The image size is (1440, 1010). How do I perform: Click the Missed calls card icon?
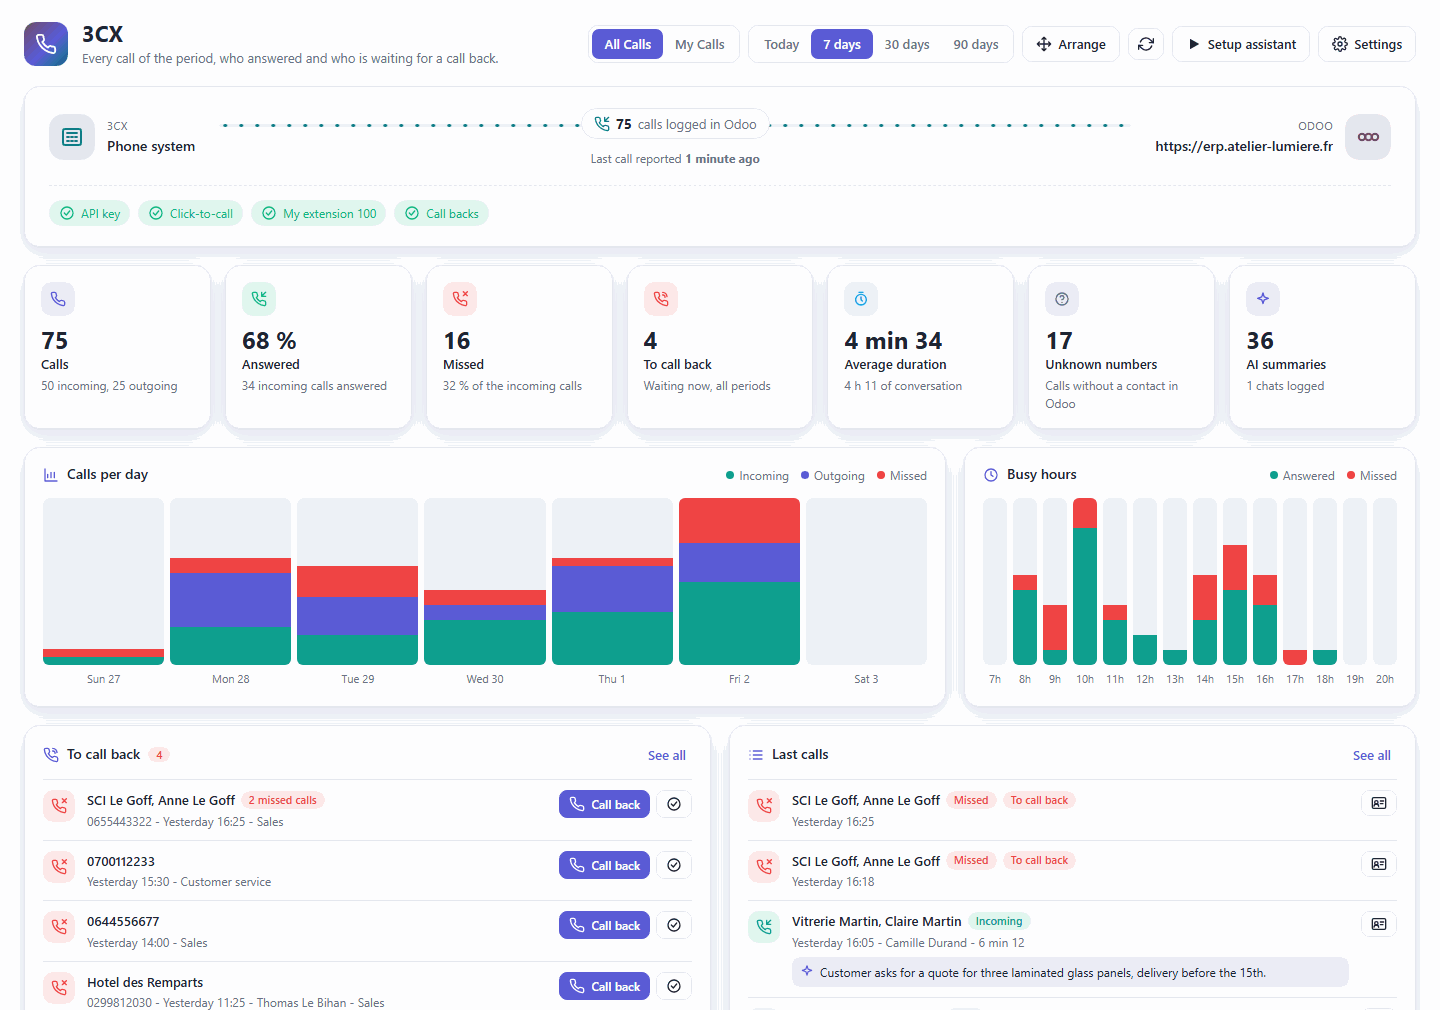coord(460,298)
